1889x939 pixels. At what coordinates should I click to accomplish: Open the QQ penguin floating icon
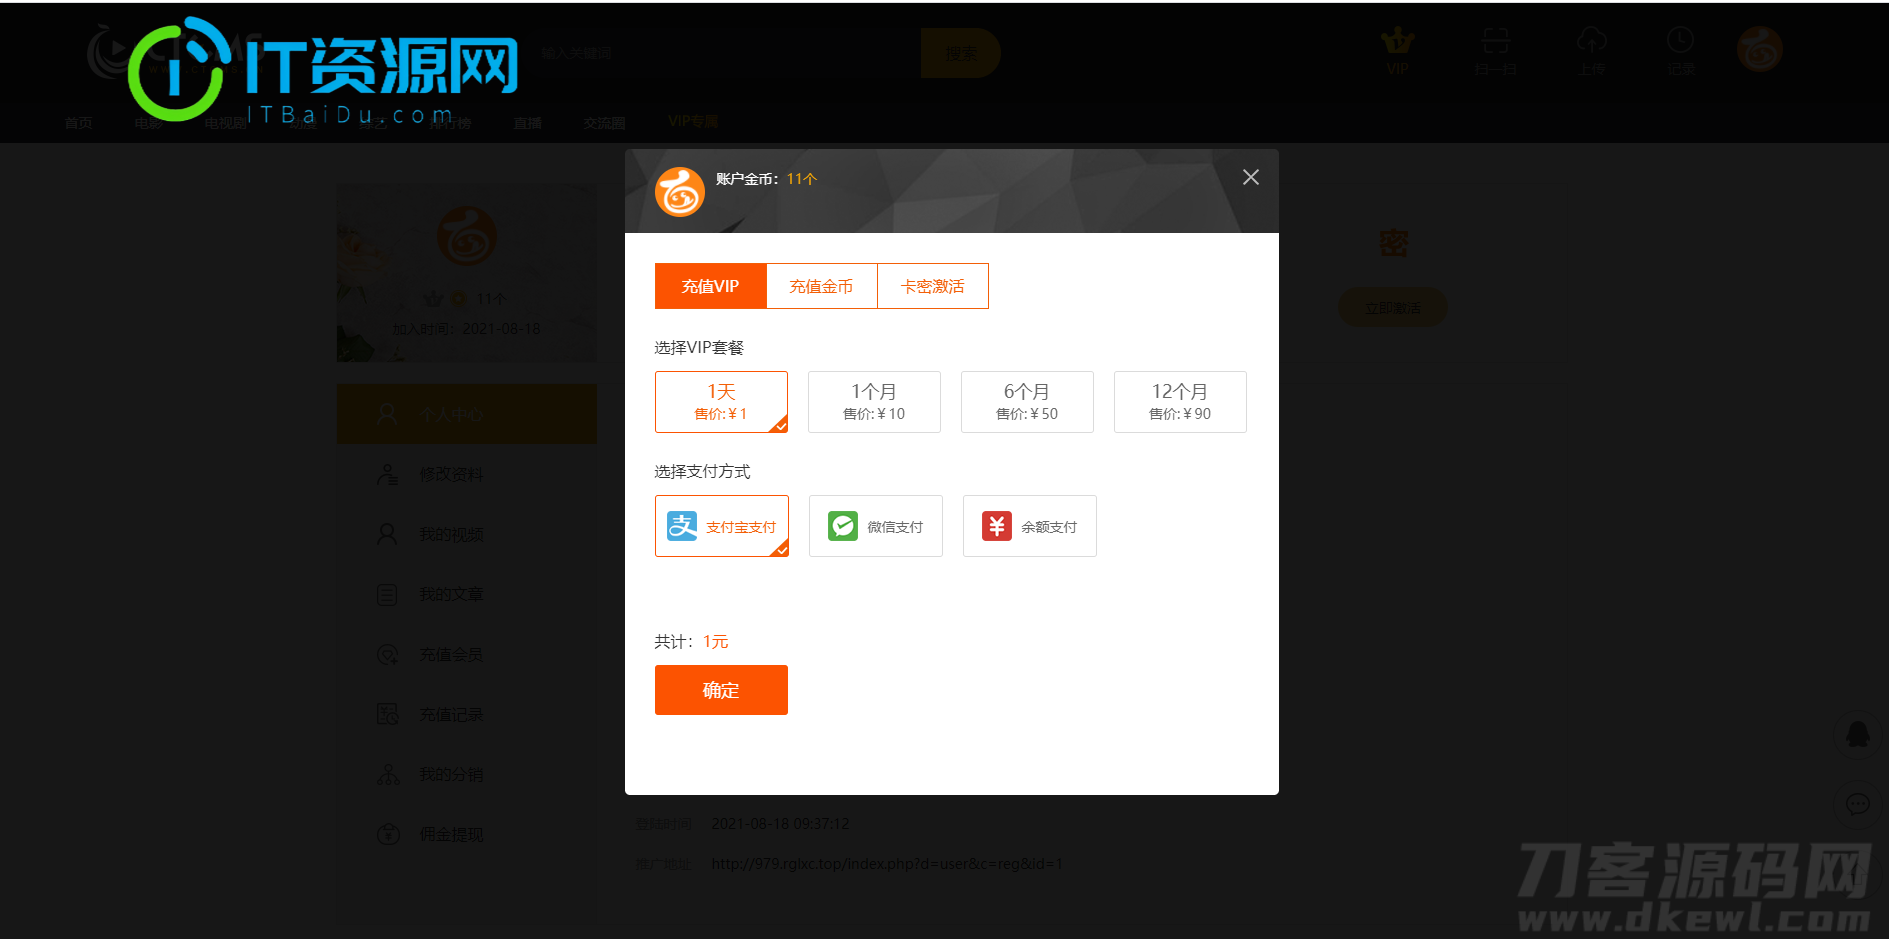(1858, 735)
